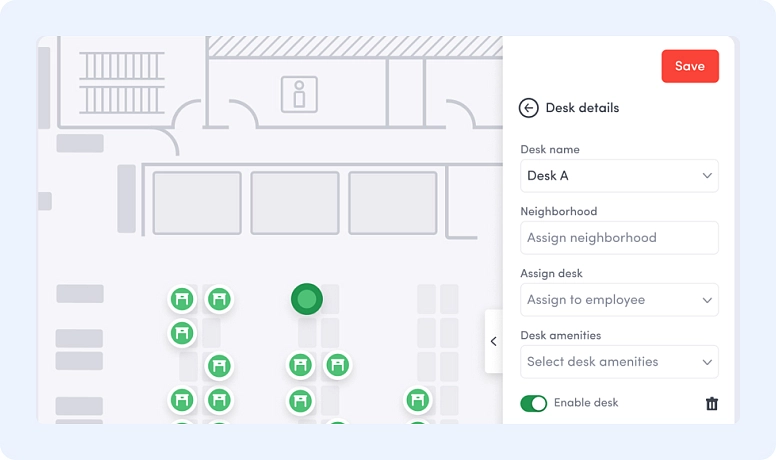Click the top-left desk icon on the map
This screenshot has width=776, height=460.
pos(182,299)
